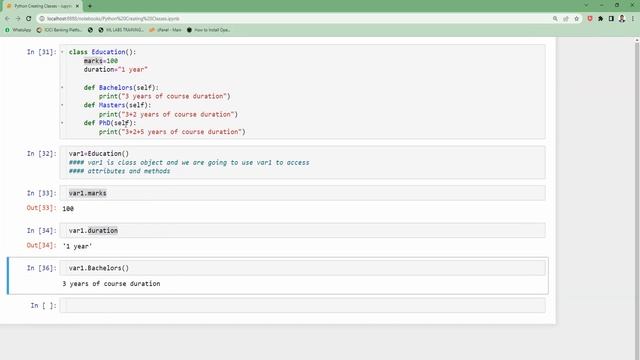The height and width of the screenshot is (360, 640).
Task: Collapse the def Masters fold arrow
Action: coord(62,105)
